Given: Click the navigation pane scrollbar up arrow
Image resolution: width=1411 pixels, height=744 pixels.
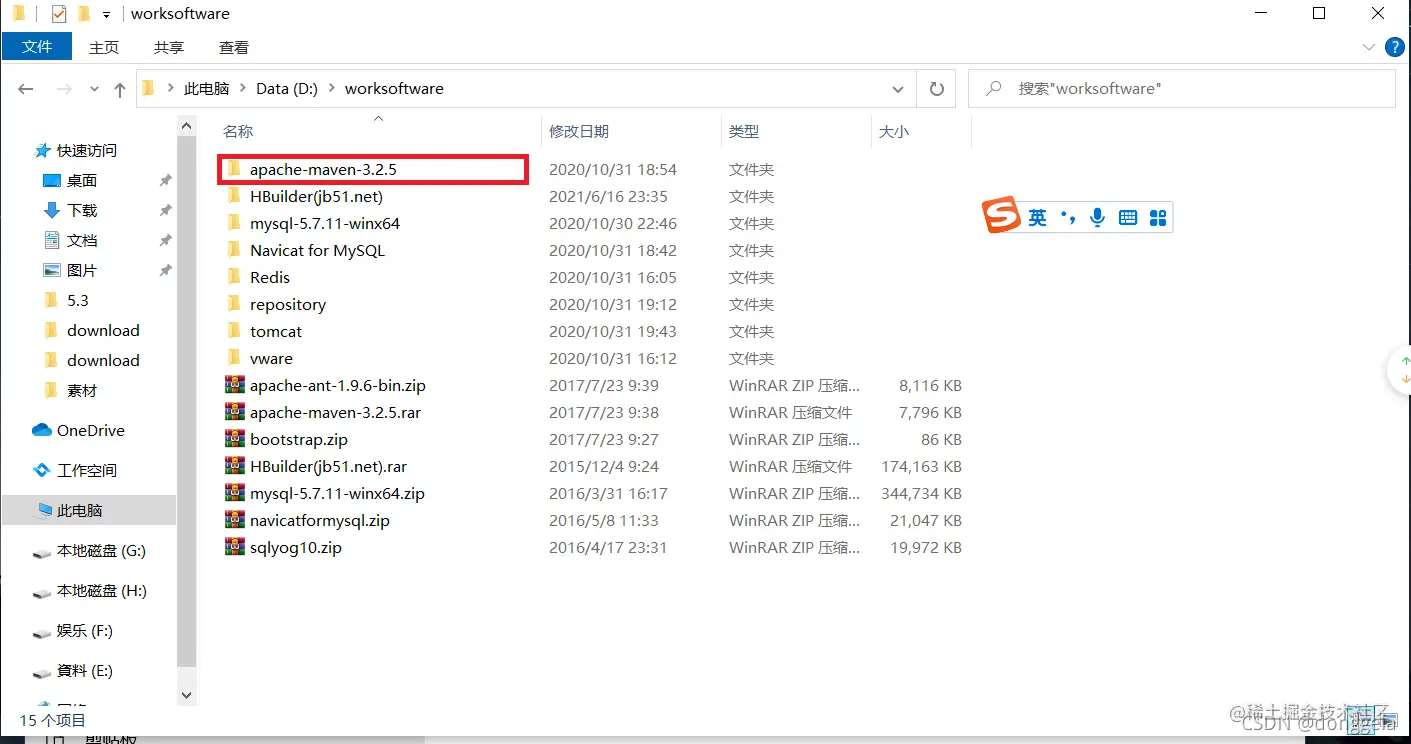Looking at the screenshot, I should point(186,126).
